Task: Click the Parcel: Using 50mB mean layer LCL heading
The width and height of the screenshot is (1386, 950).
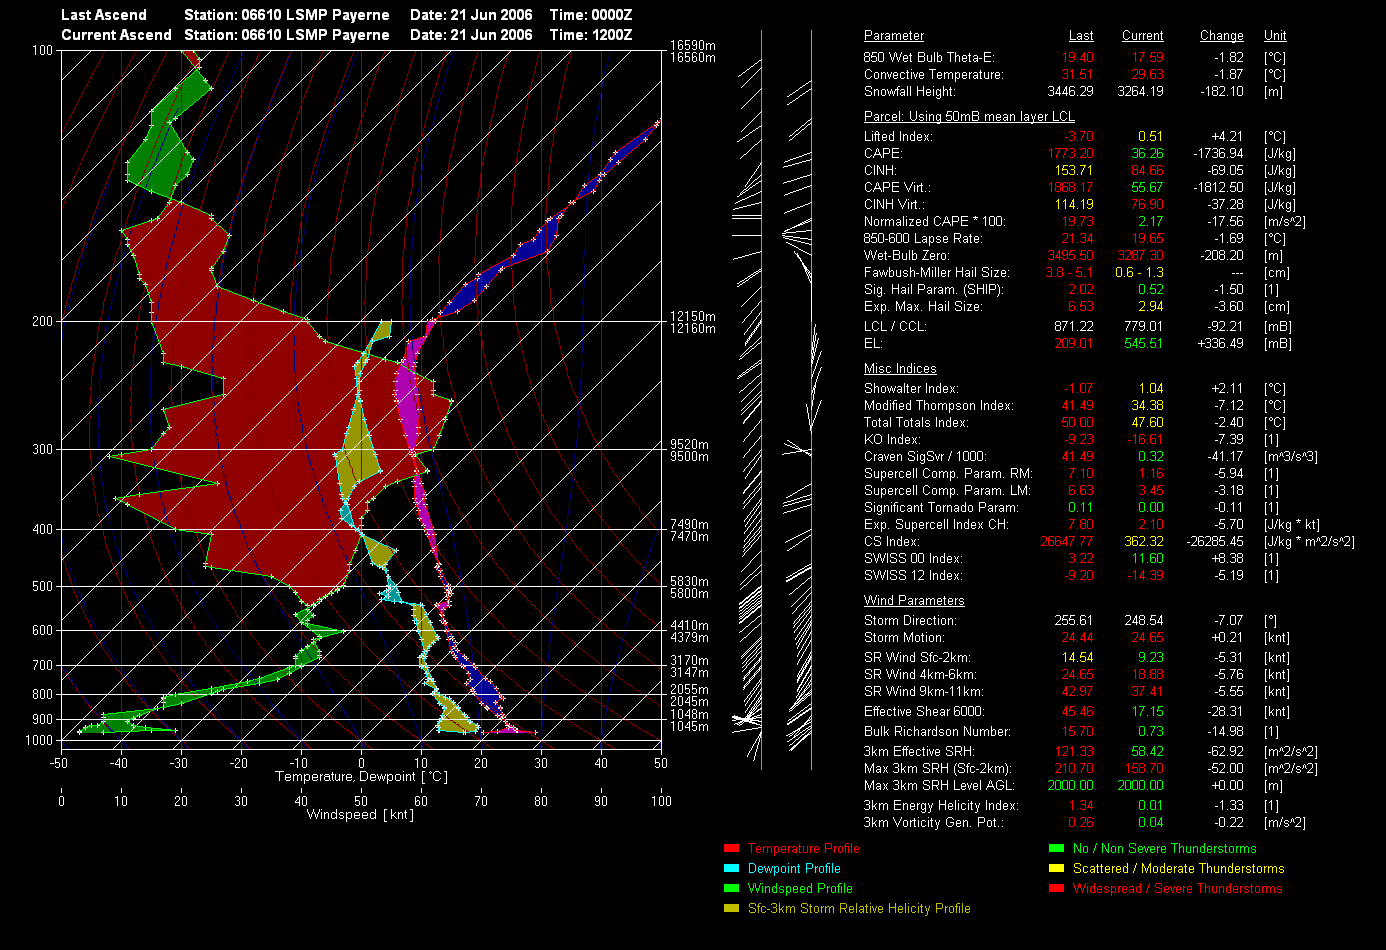Action: coord(968,117)
